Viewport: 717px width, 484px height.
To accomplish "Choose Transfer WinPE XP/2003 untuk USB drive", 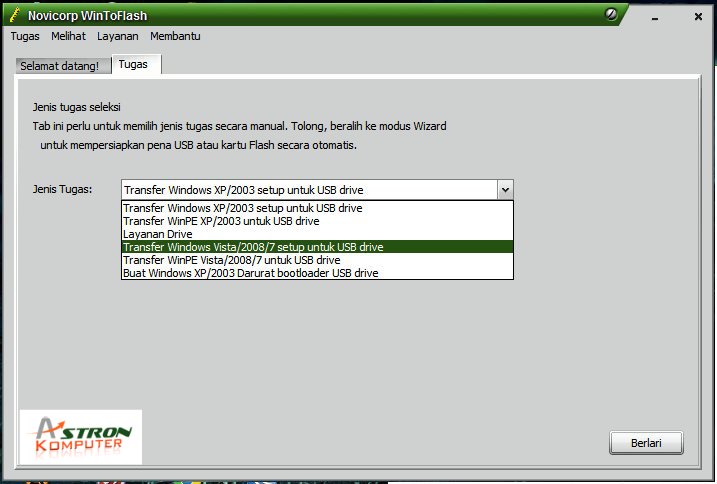I will click(x=317, y=221).
